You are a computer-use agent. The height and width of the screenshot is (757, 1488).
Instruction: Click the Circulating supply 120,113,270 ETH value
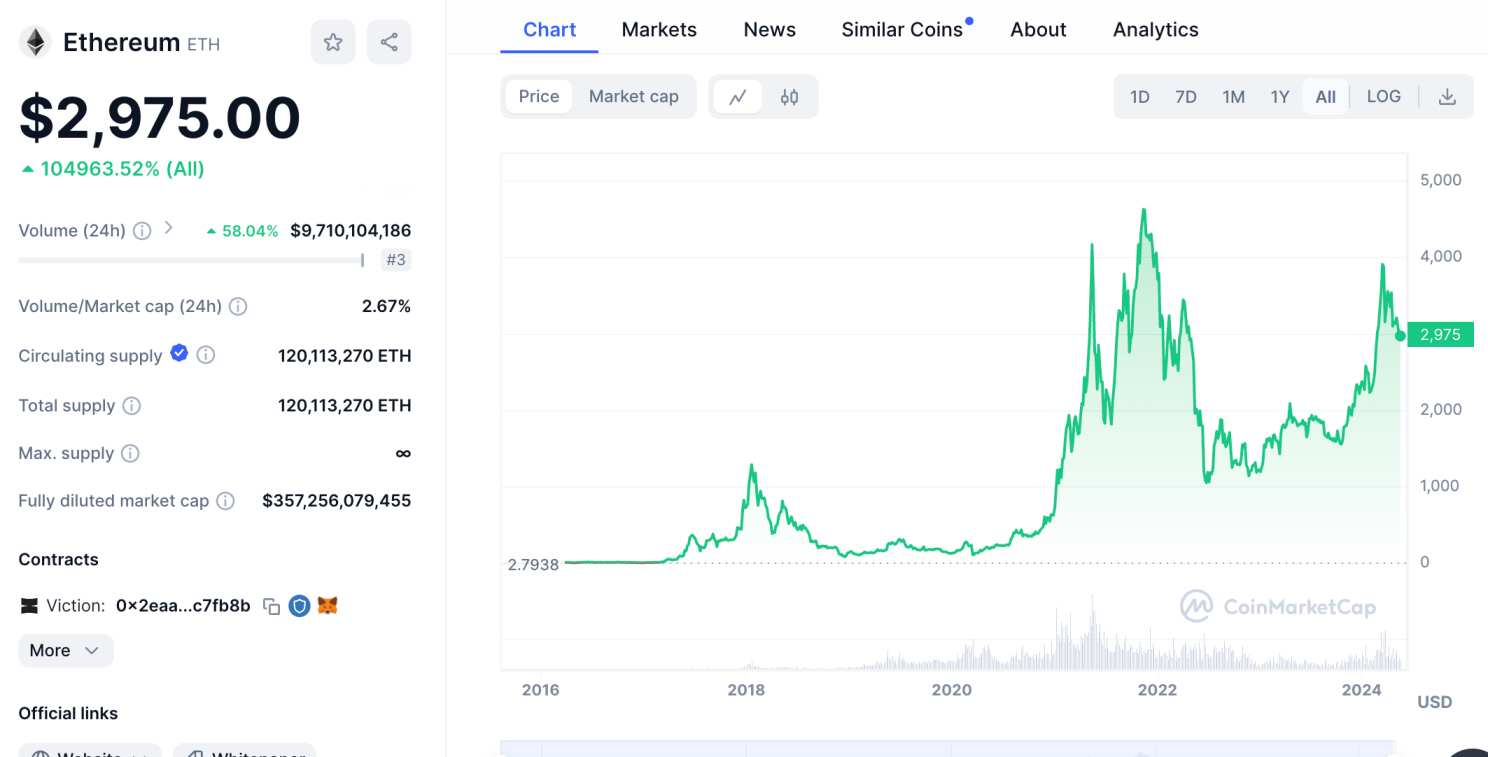[x=345, y=356]
